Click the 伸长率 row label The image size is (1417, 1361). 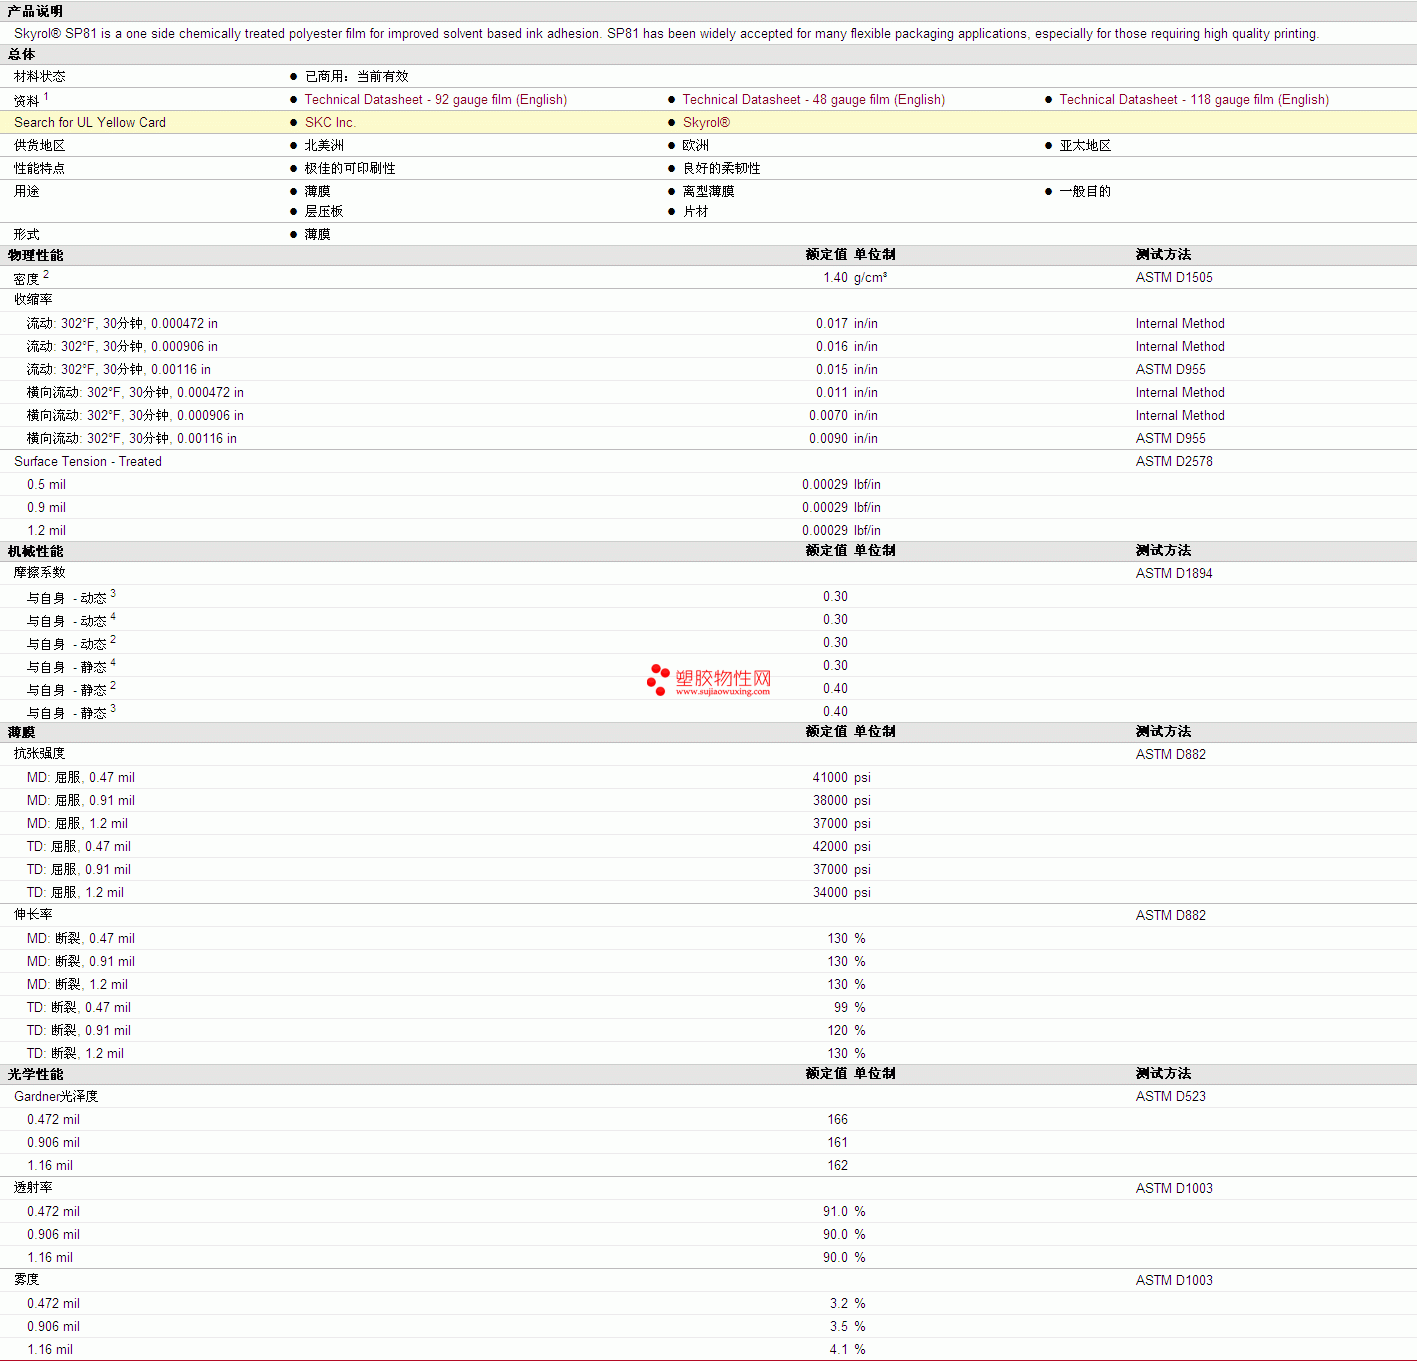tap(33, 915)
